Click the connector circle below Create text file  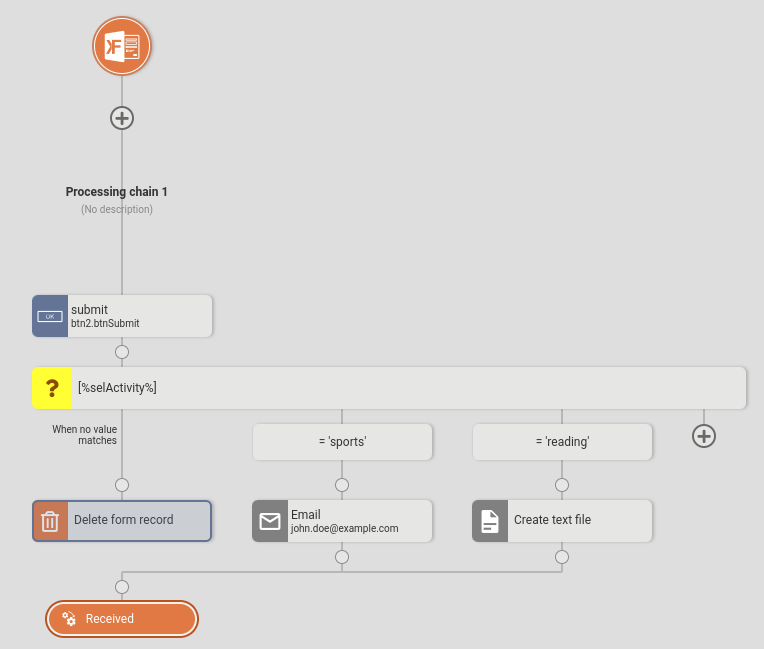coord(562,557)
